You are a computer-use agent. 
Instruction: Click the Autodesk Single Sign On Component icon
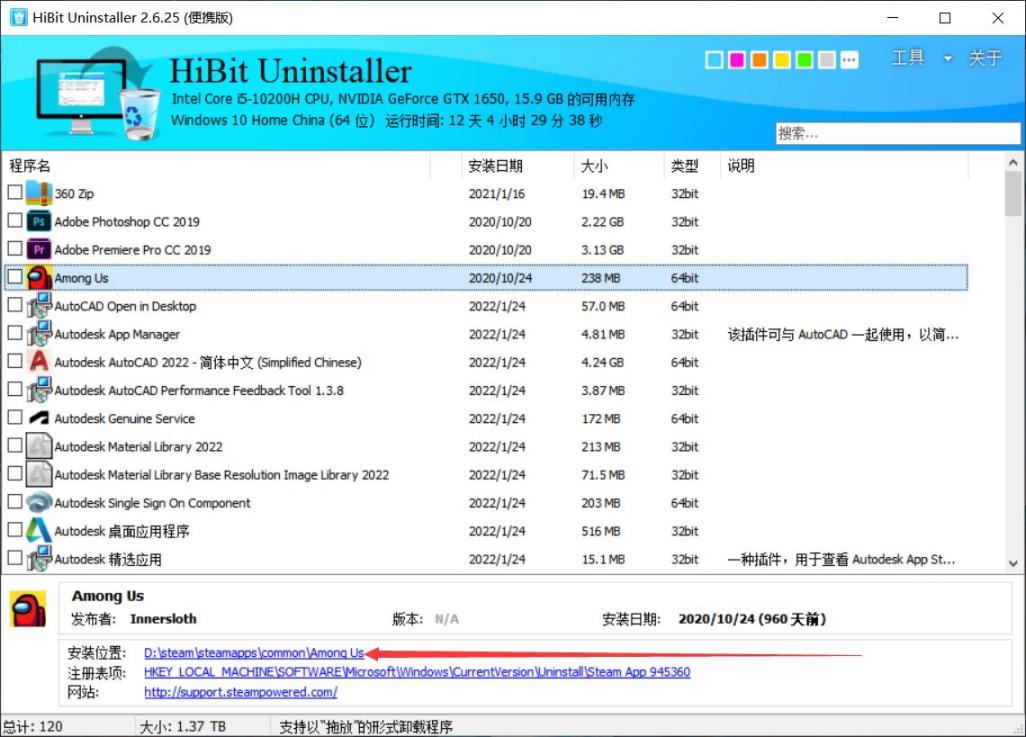pyautogui.click(x=39, y=503)
